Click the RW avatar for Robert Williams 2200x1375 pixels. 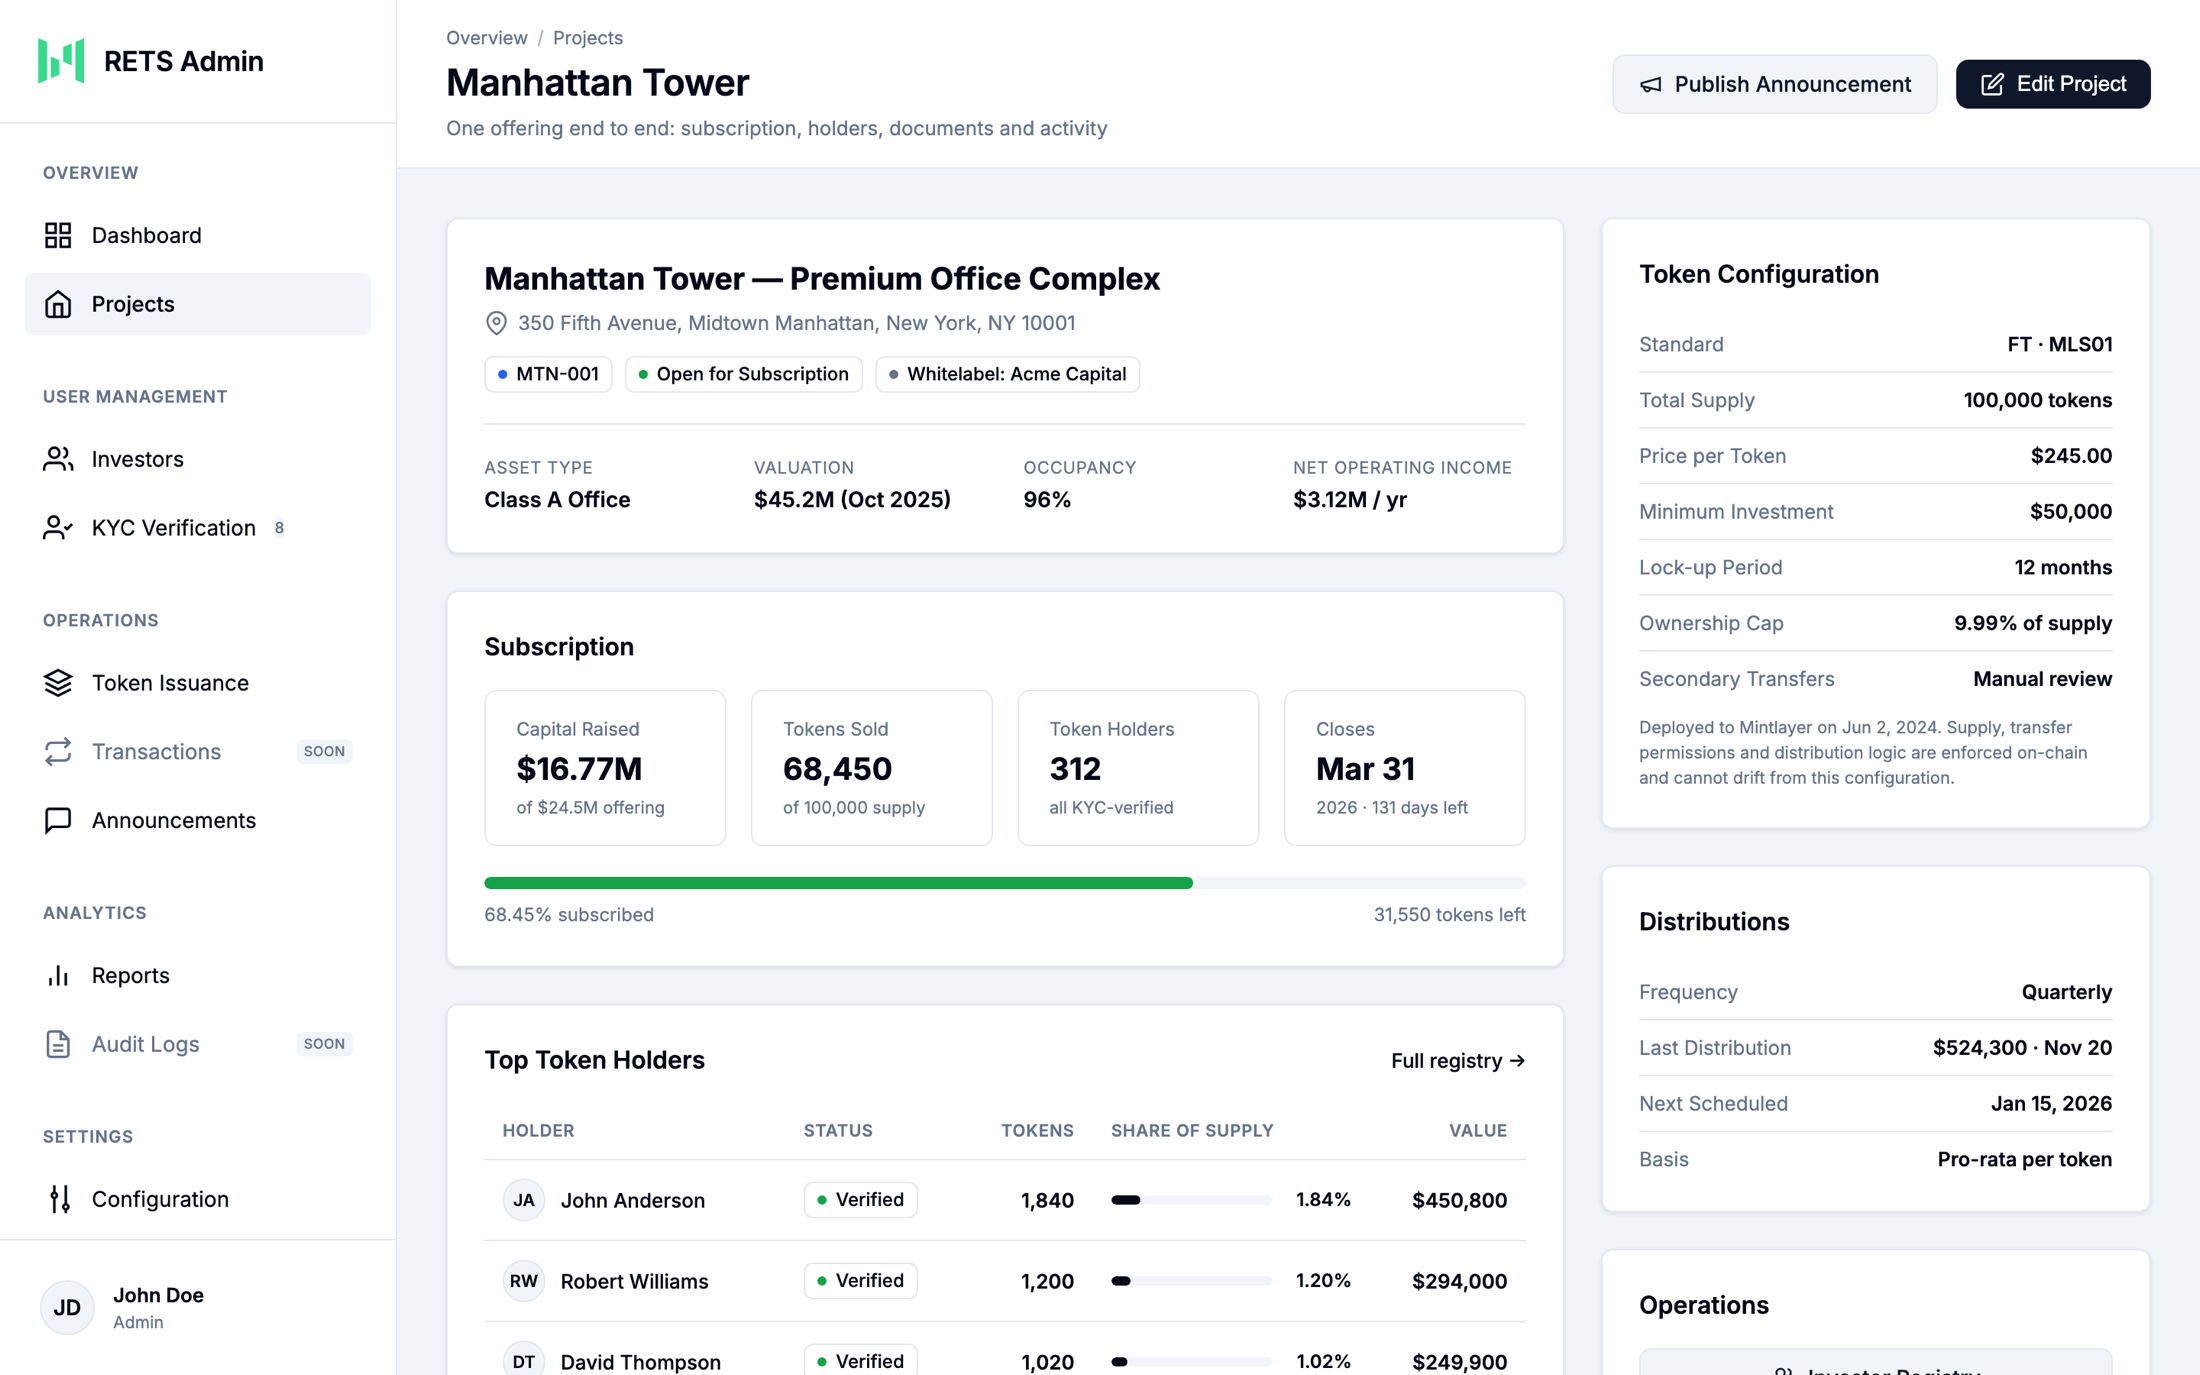click(x=523, y=1281)
